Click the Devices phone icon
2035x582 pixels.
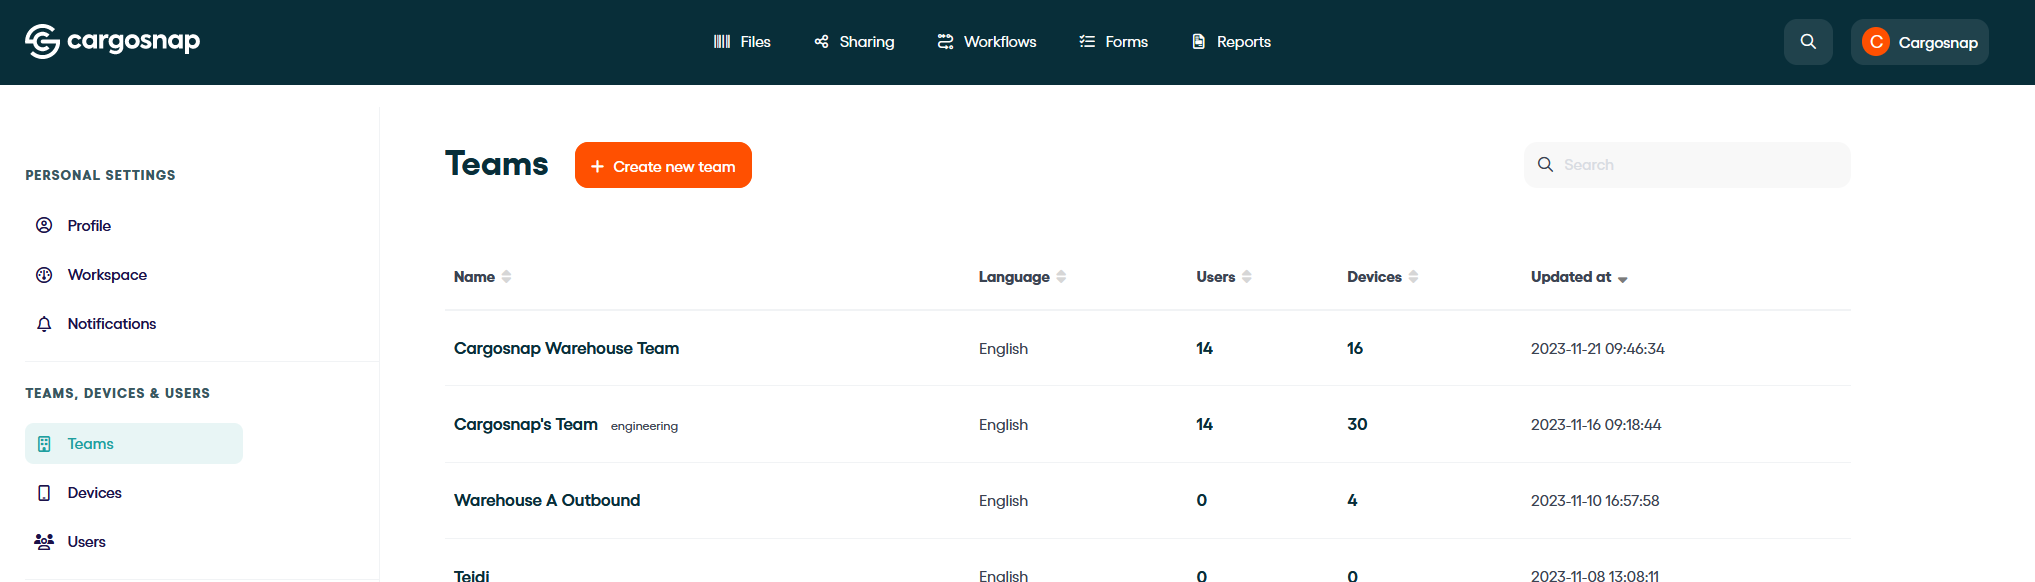[x=44, y=493]
